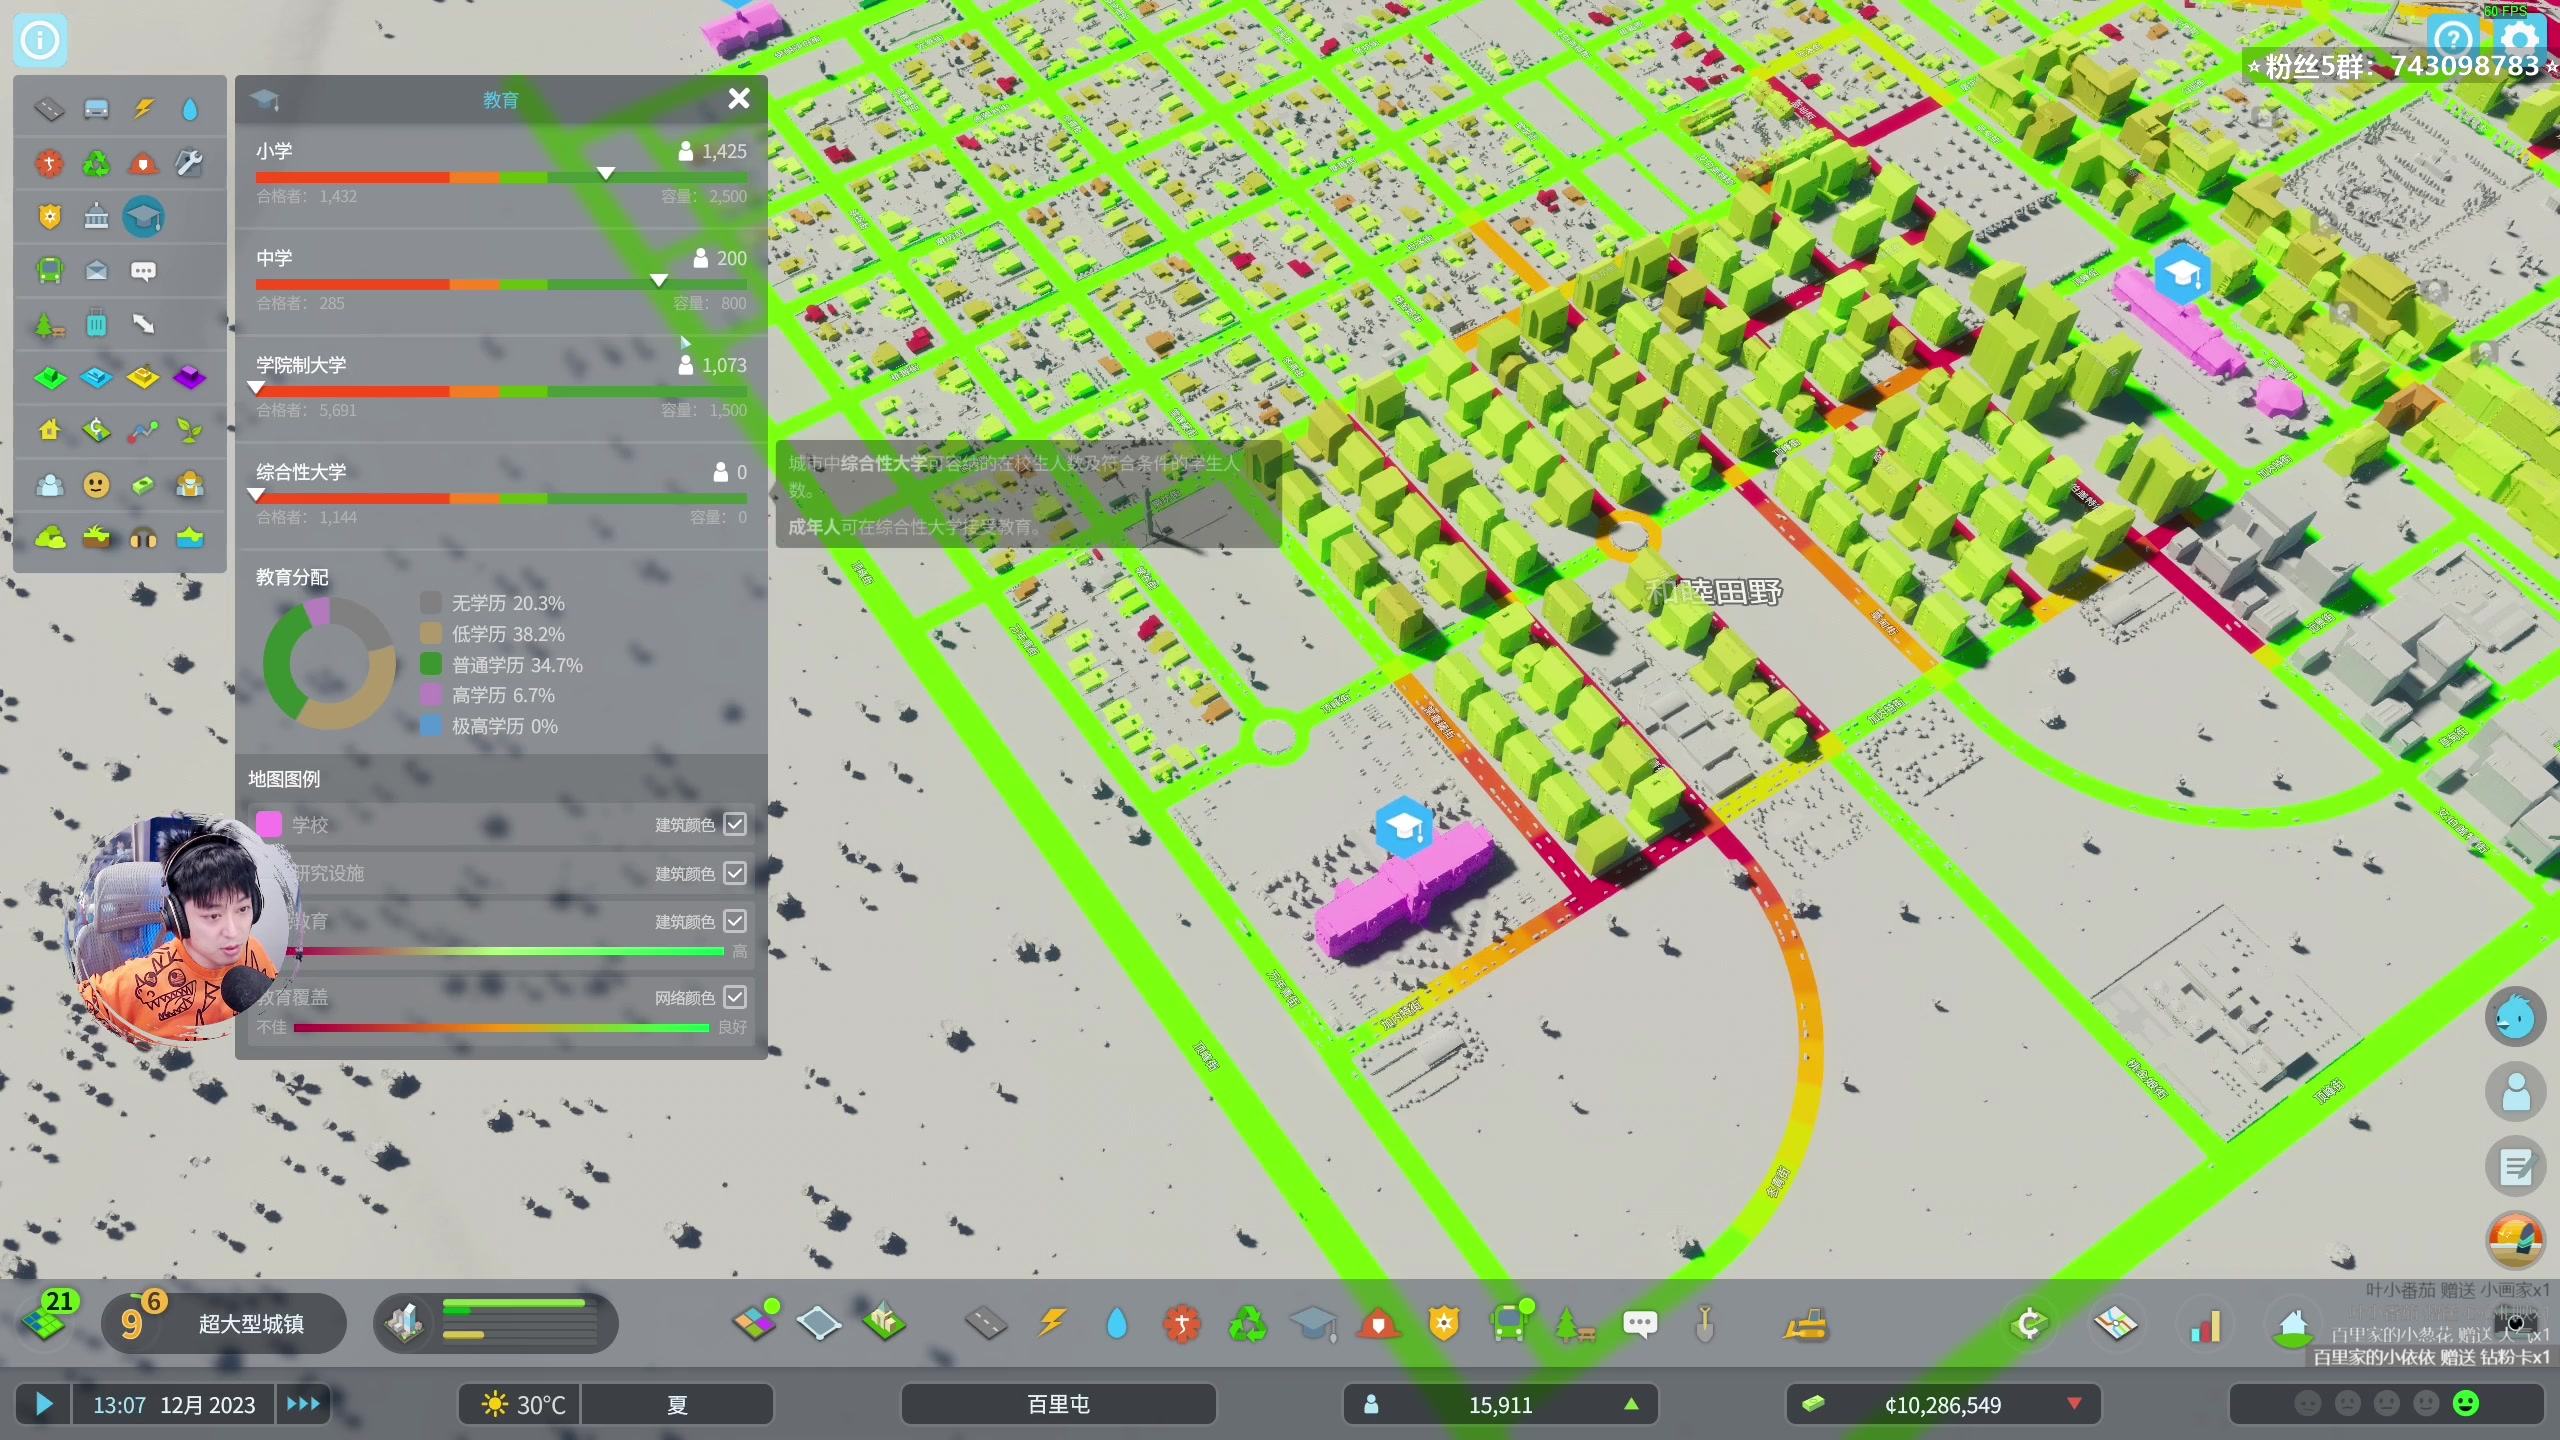Open the settings gear at top right

point(2519,40)
